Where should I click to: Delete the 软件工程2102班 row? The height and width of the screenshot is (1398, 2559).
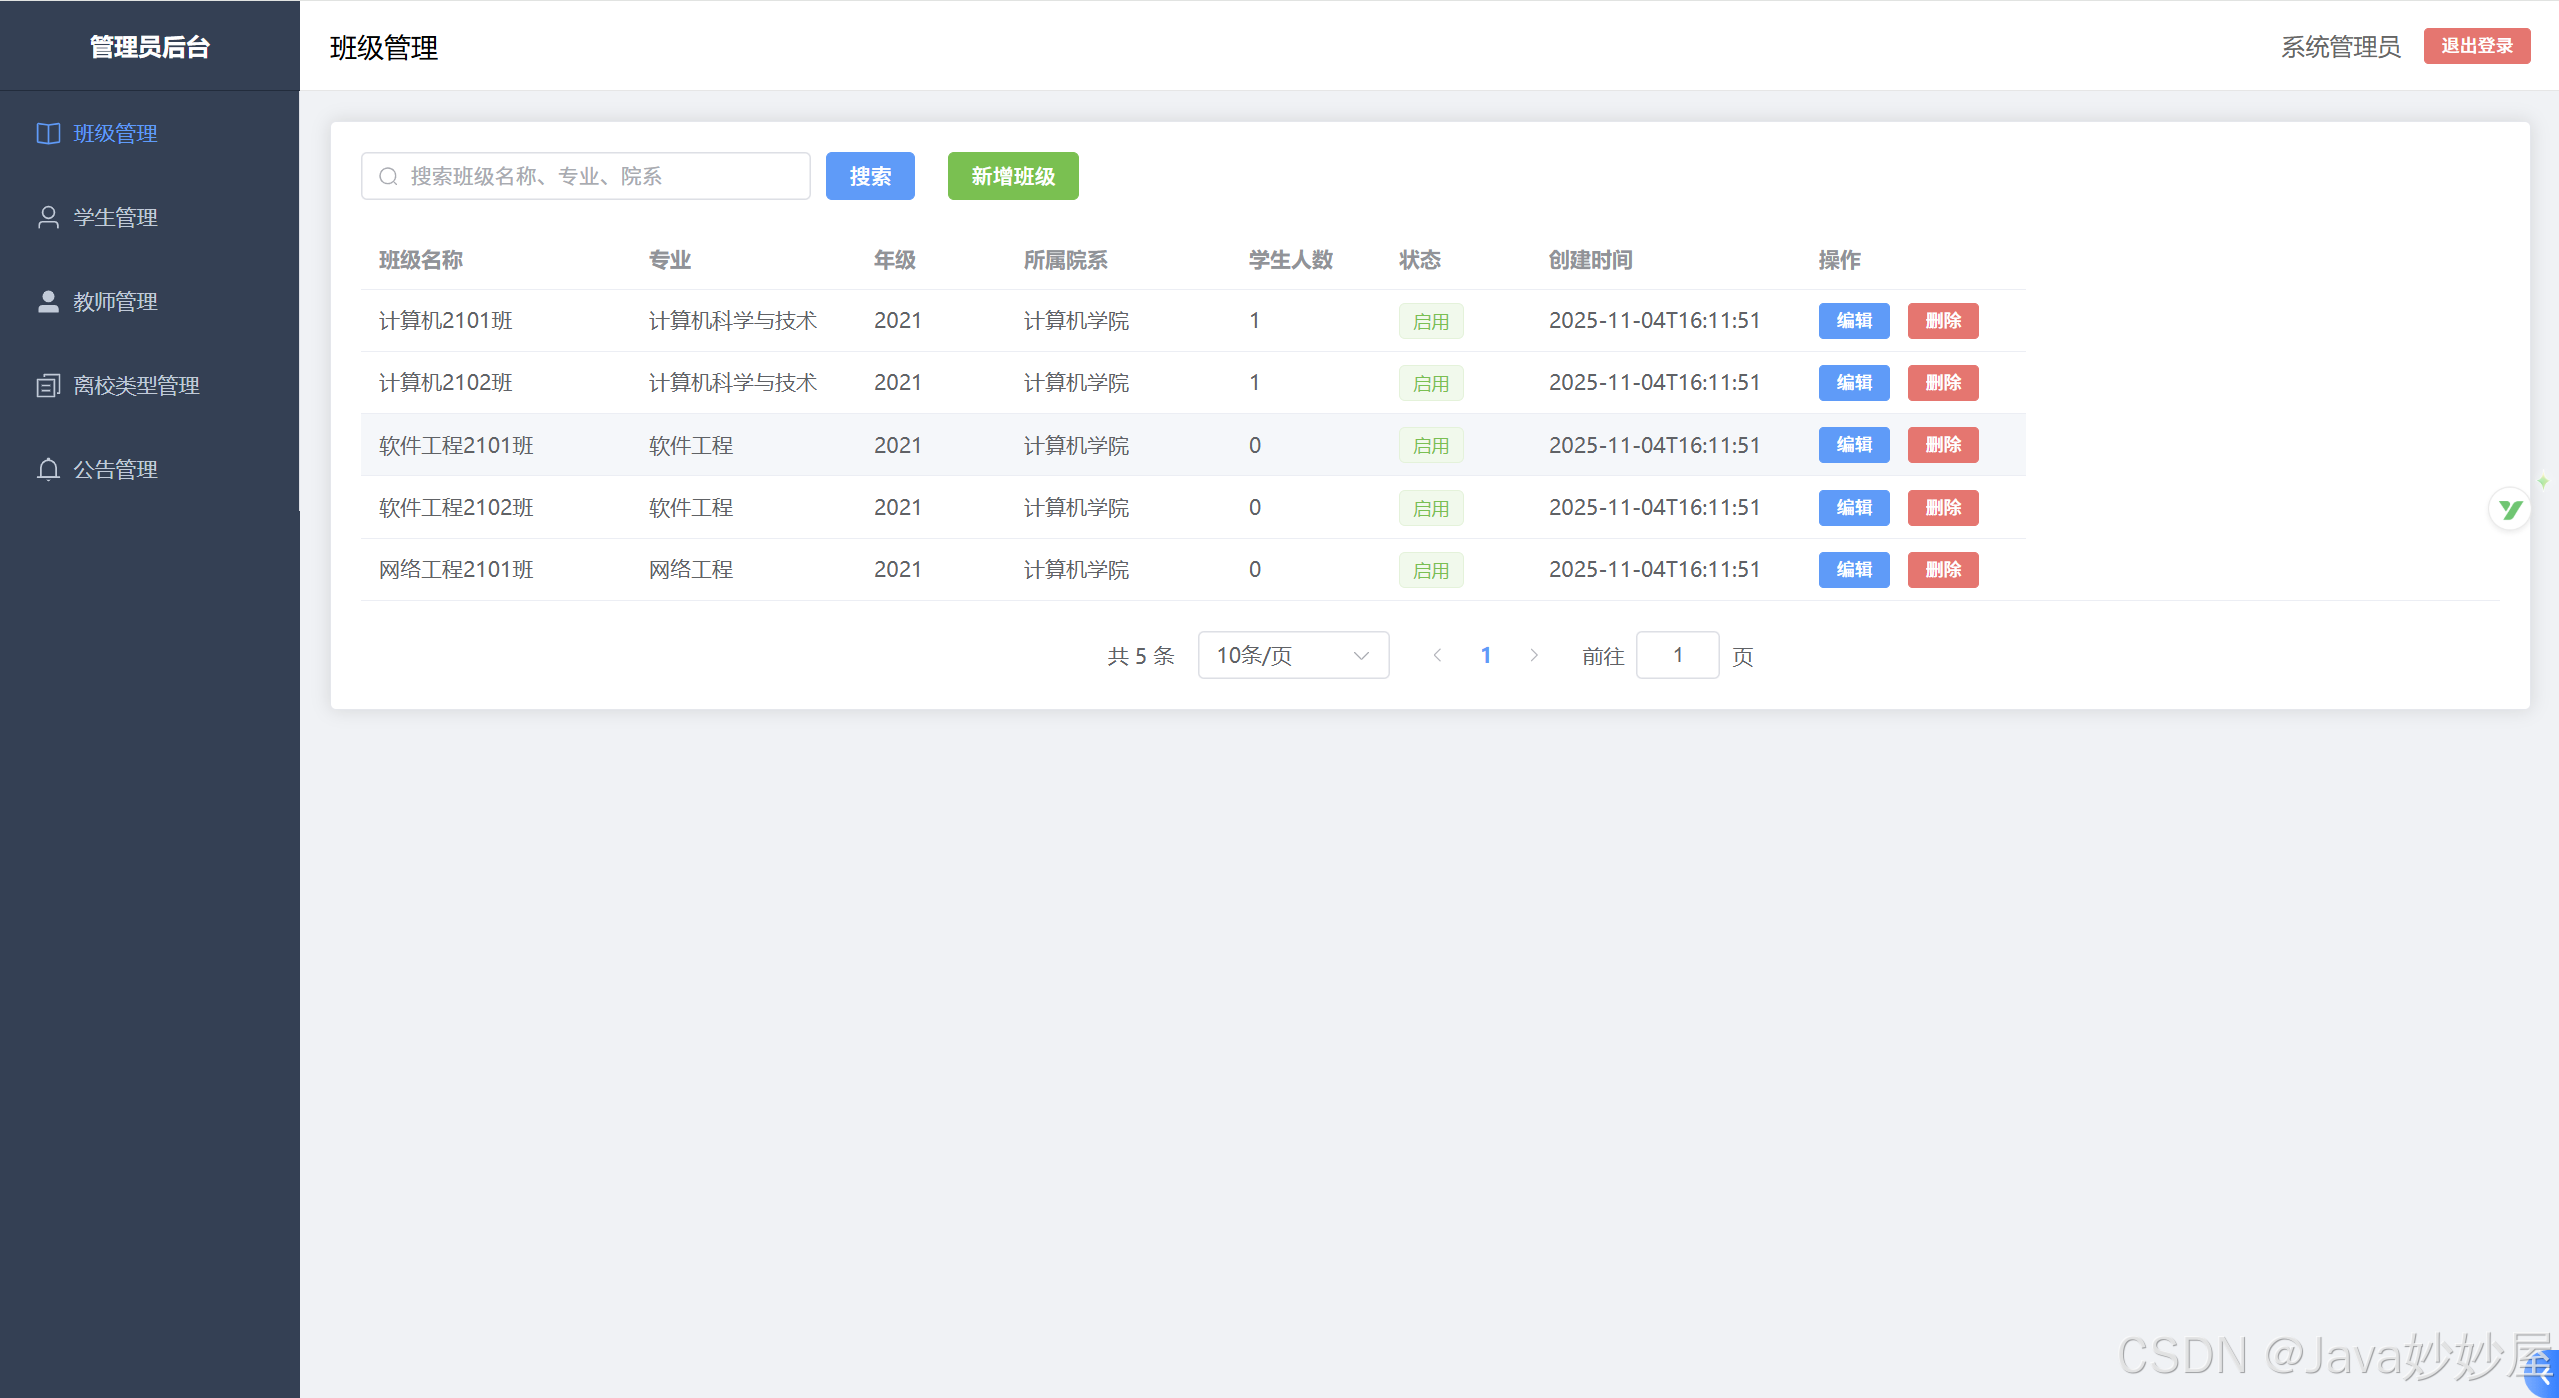[1943, 508]
